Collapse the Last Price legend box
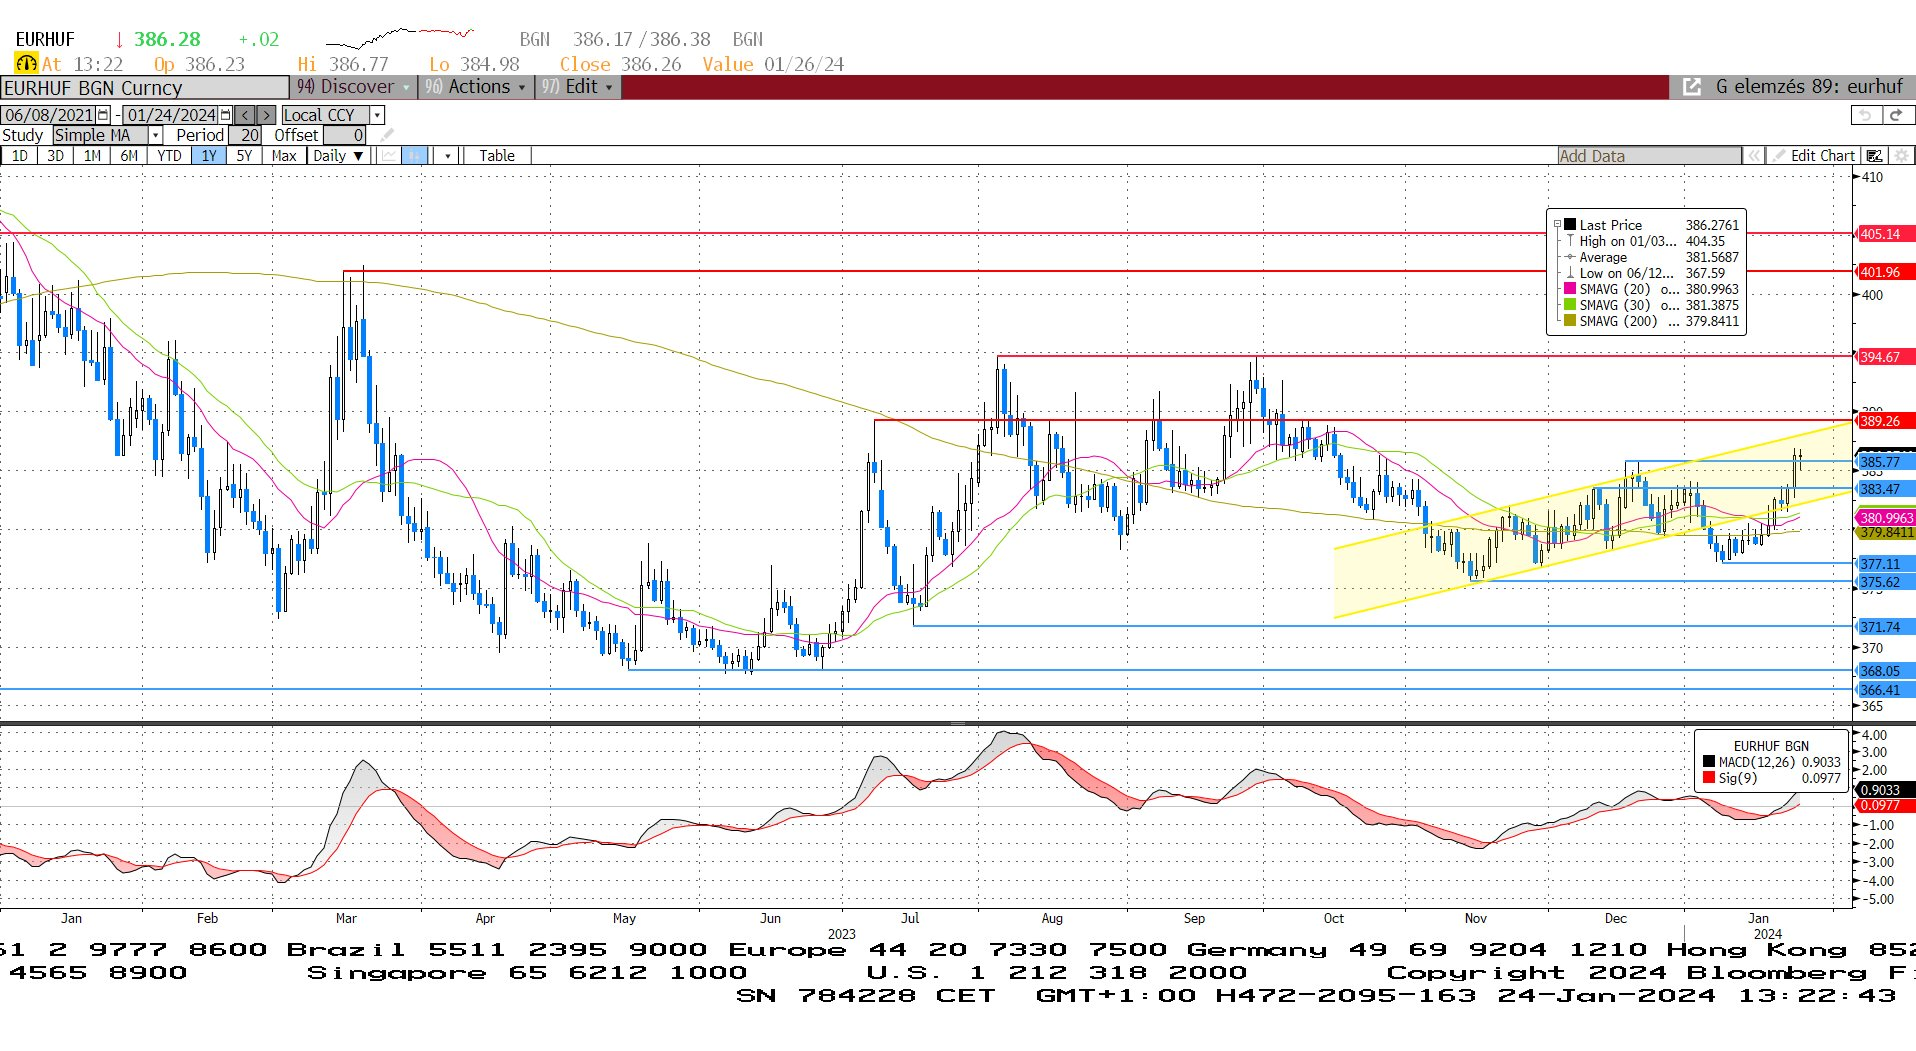 coord(1557,225)
